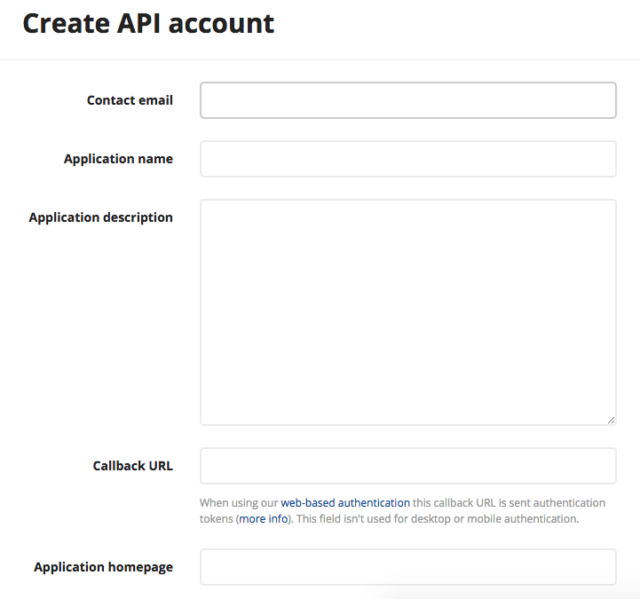This screenshot has width=640, height=599.
Task: Click the Application homepage input field
Action: (408, 567)
